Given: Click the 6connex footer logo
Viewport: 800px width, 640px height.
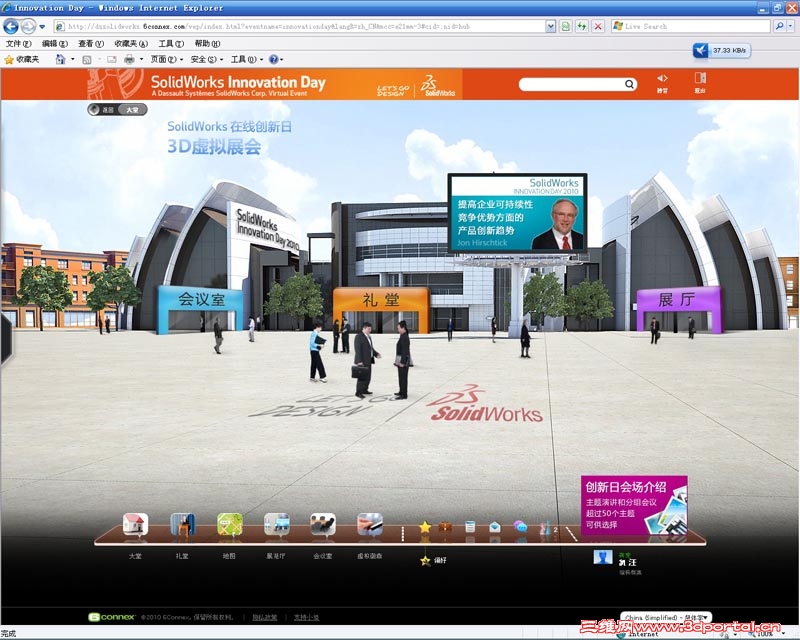Looking at the screenshot, I should pyautogui.click(x=112, y=617).
